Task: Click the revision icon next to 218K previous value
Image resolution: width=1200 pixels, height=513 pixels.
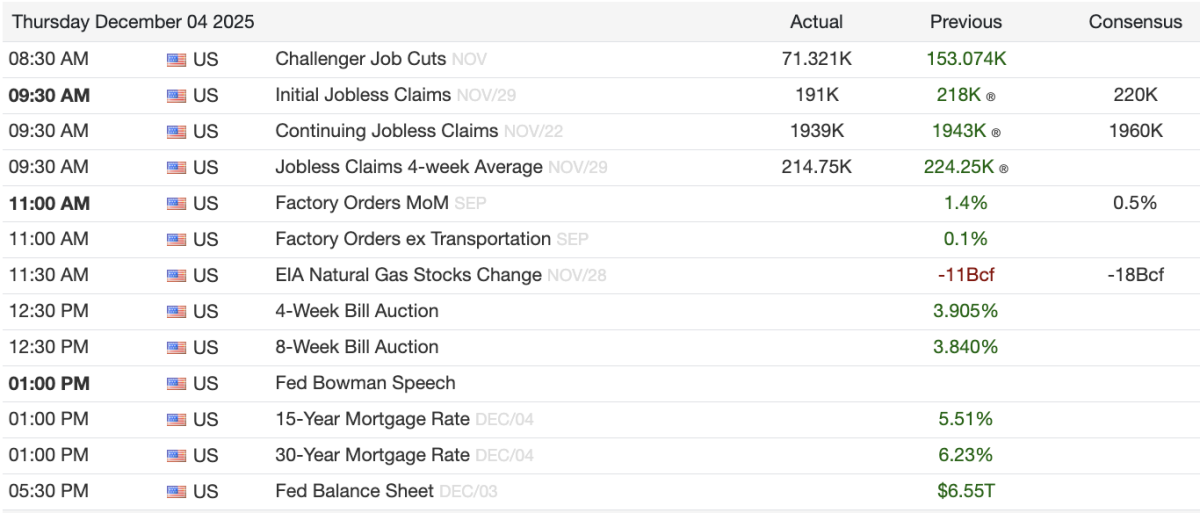Action: click(991, 97)
